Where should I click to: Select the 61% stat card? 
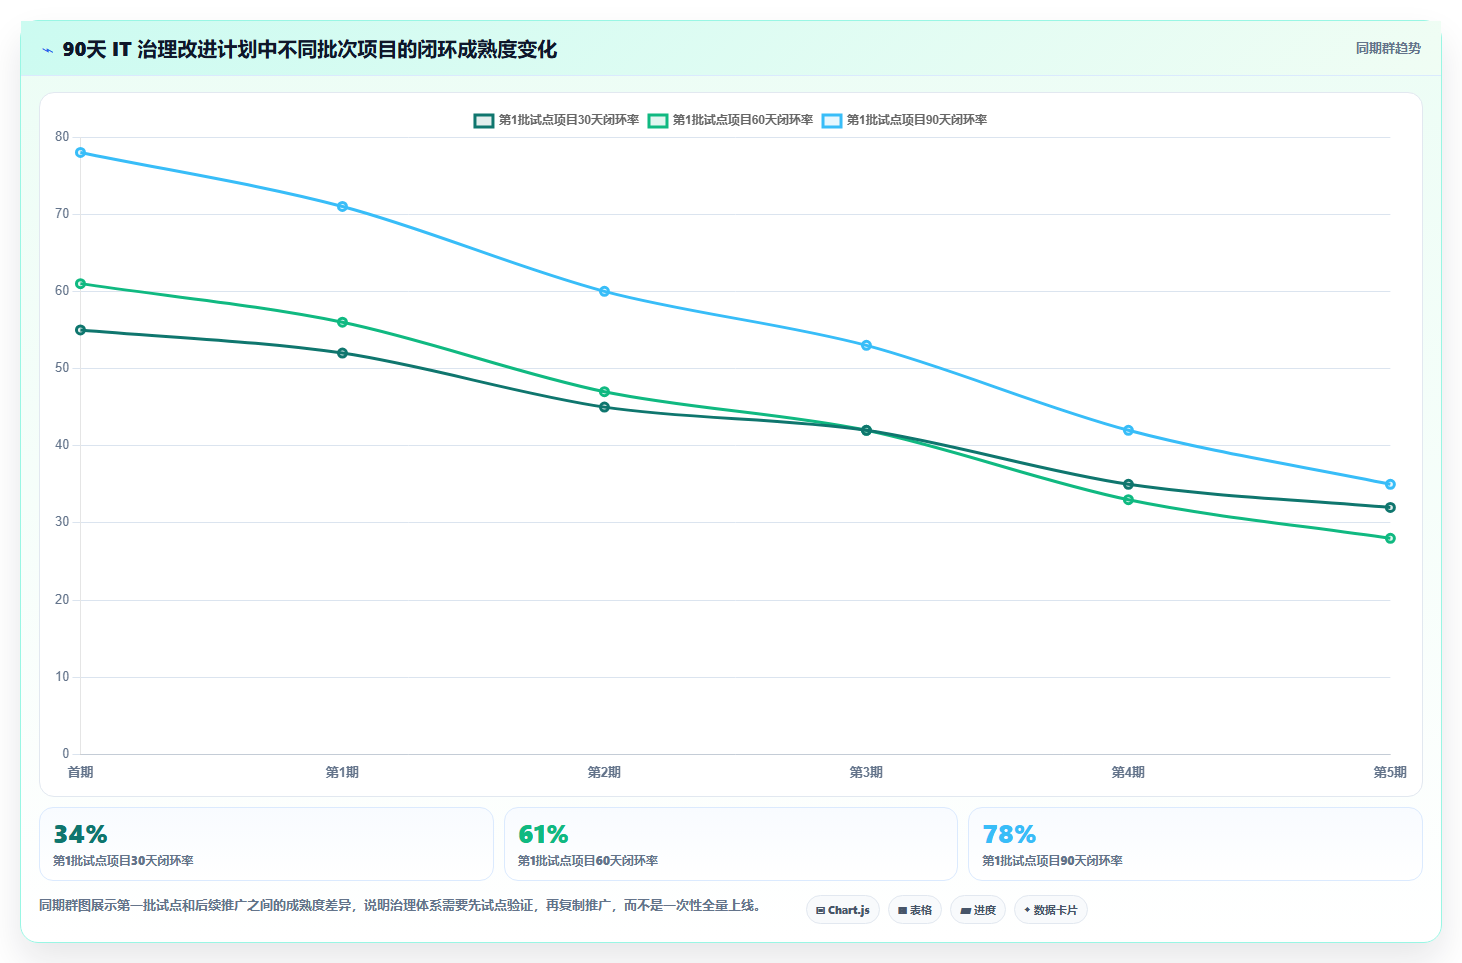pyautogui.click(x=731, y=844)
